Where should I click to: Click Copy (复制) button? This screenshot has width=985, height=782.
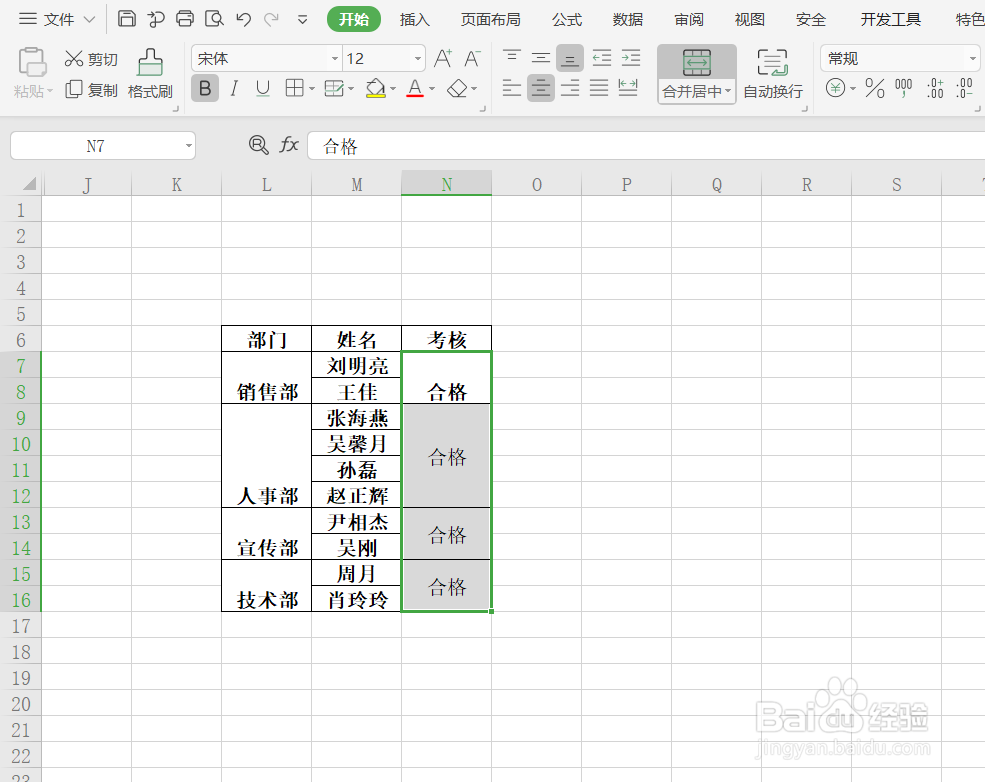[x=91, y=90]
